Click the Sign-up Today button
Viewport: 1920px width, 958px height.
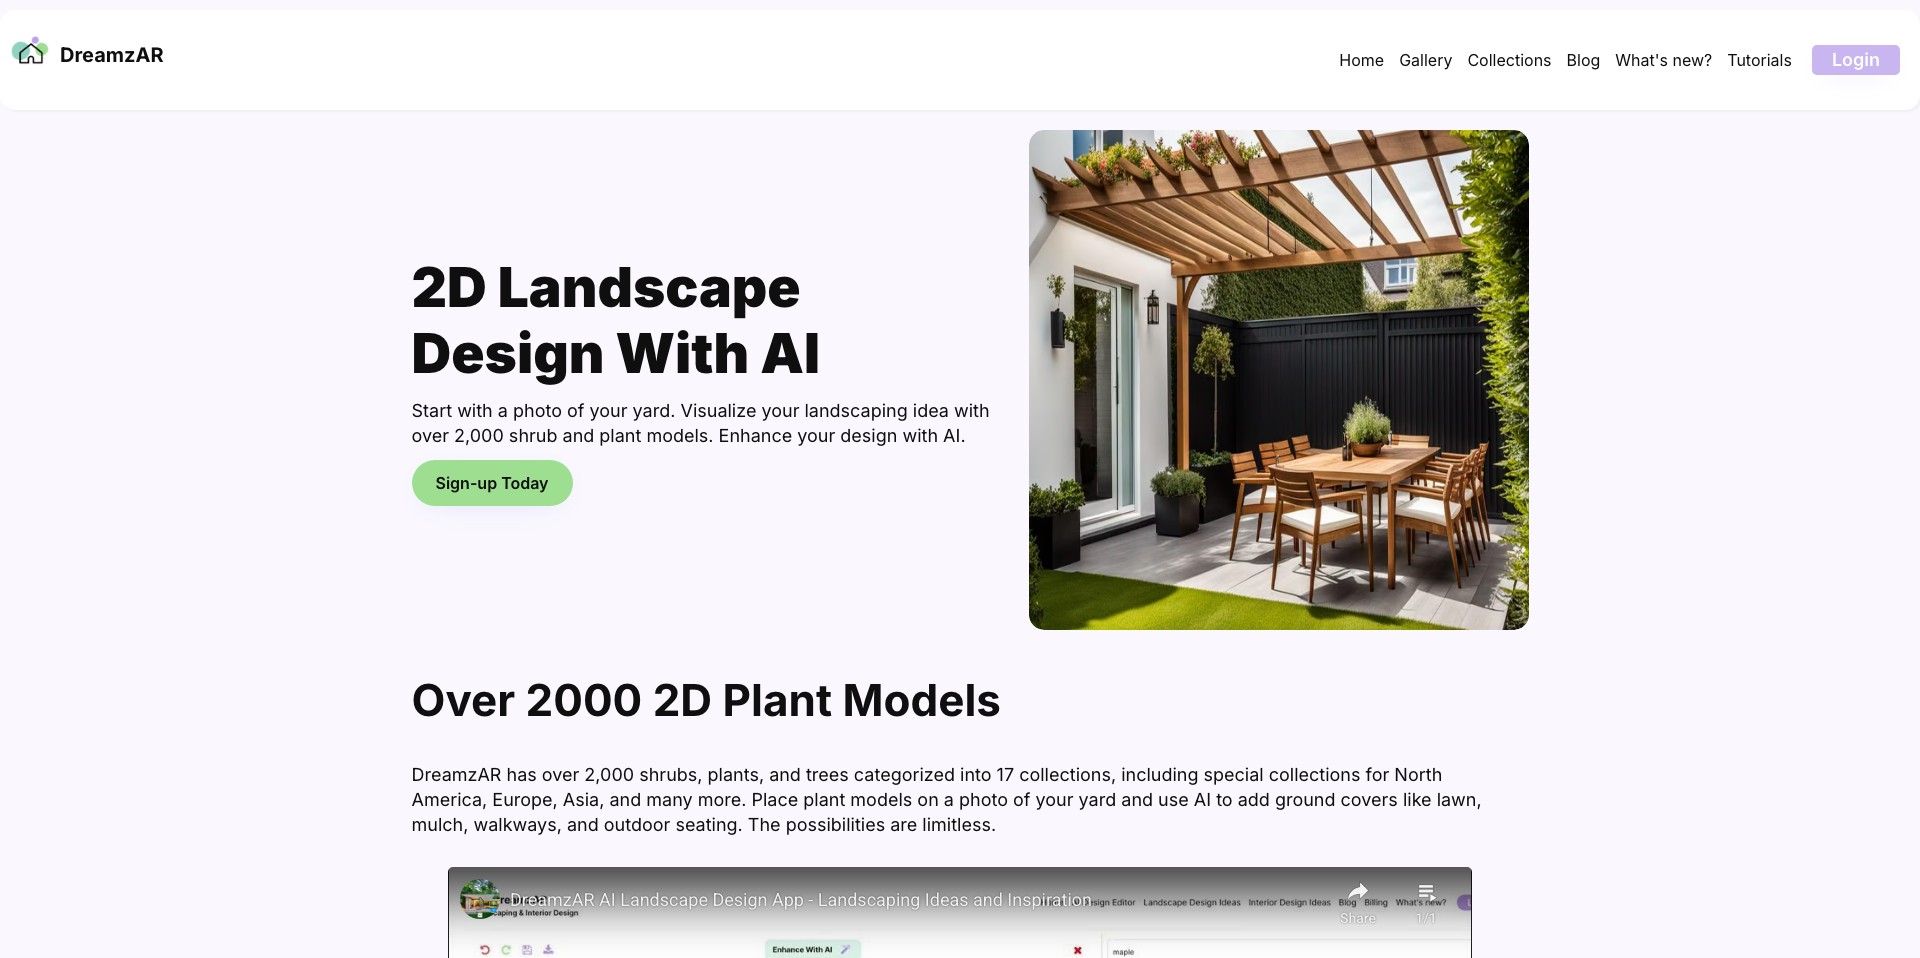pos(492,483)
